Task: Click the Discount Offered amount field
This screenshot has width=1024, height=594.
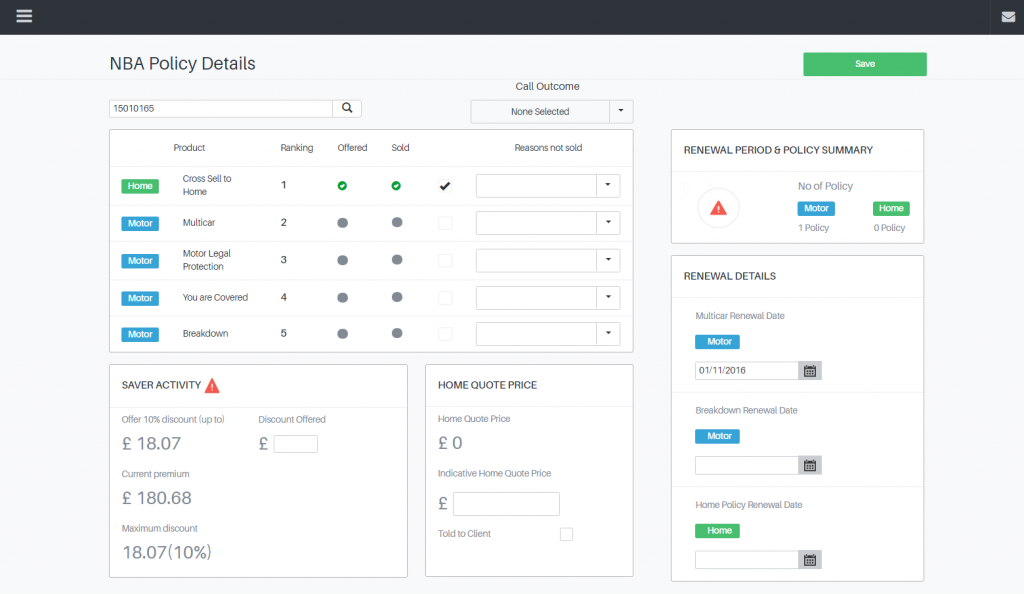Action: 295,444
